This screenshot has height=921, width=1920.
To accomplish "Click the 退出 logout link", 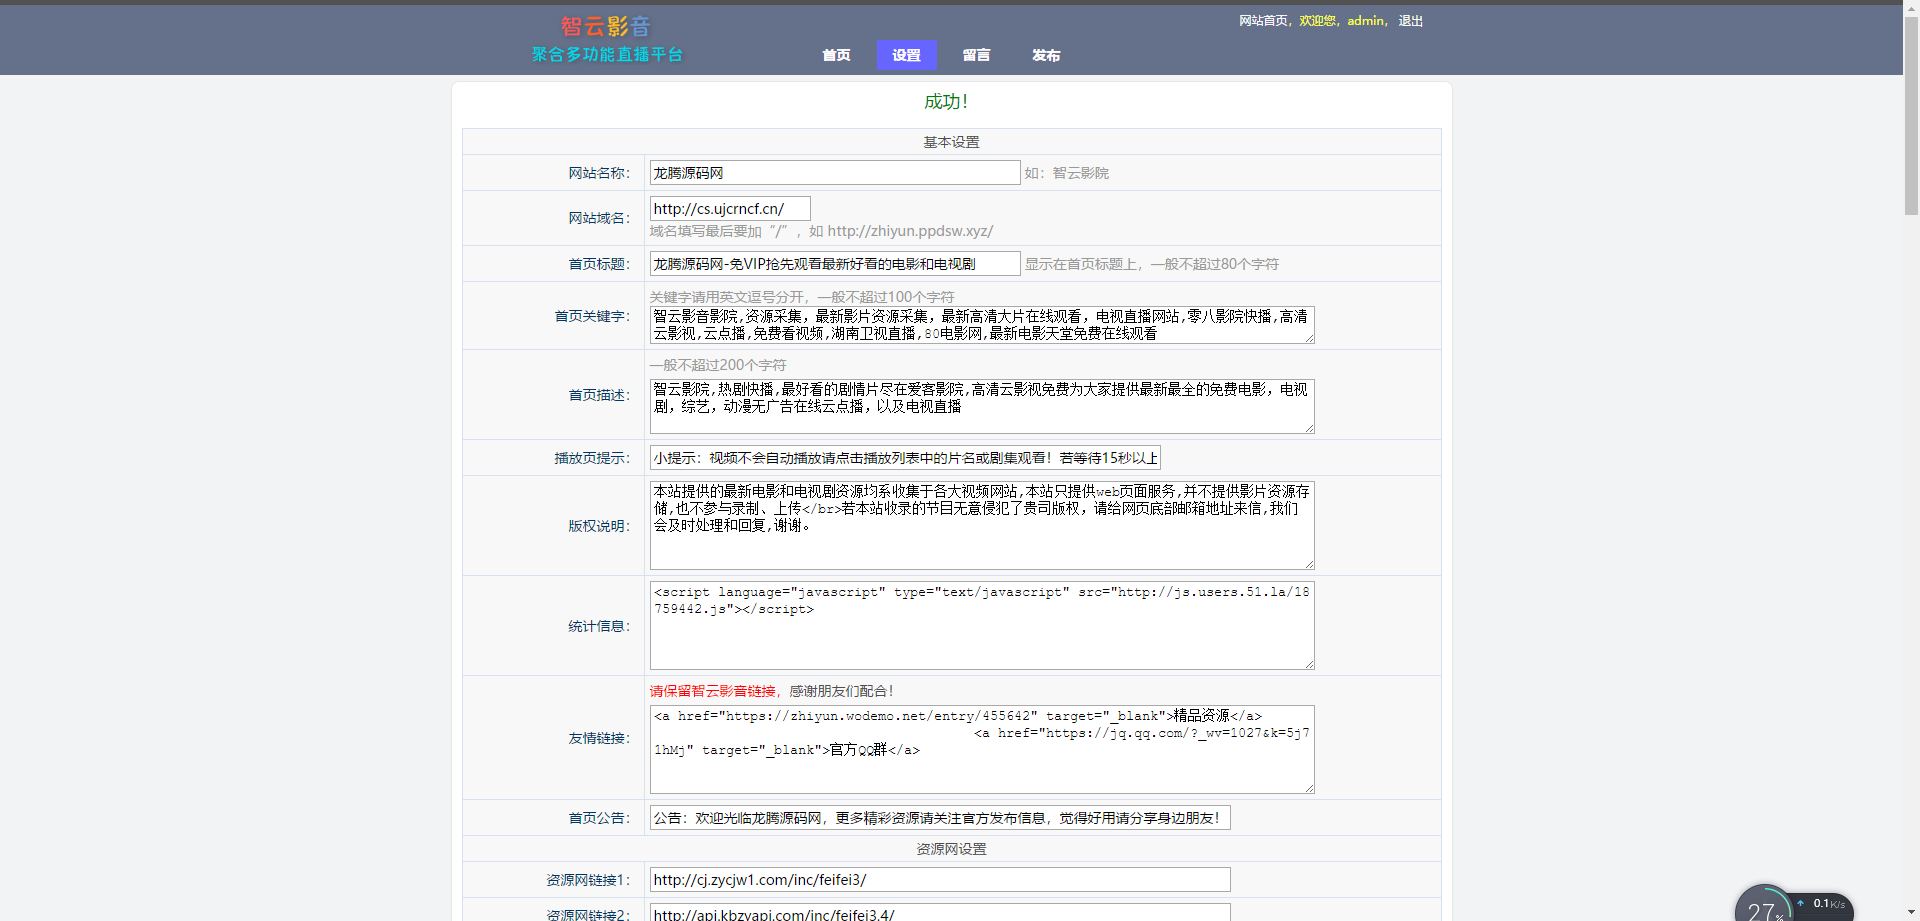I will 1410,21.
